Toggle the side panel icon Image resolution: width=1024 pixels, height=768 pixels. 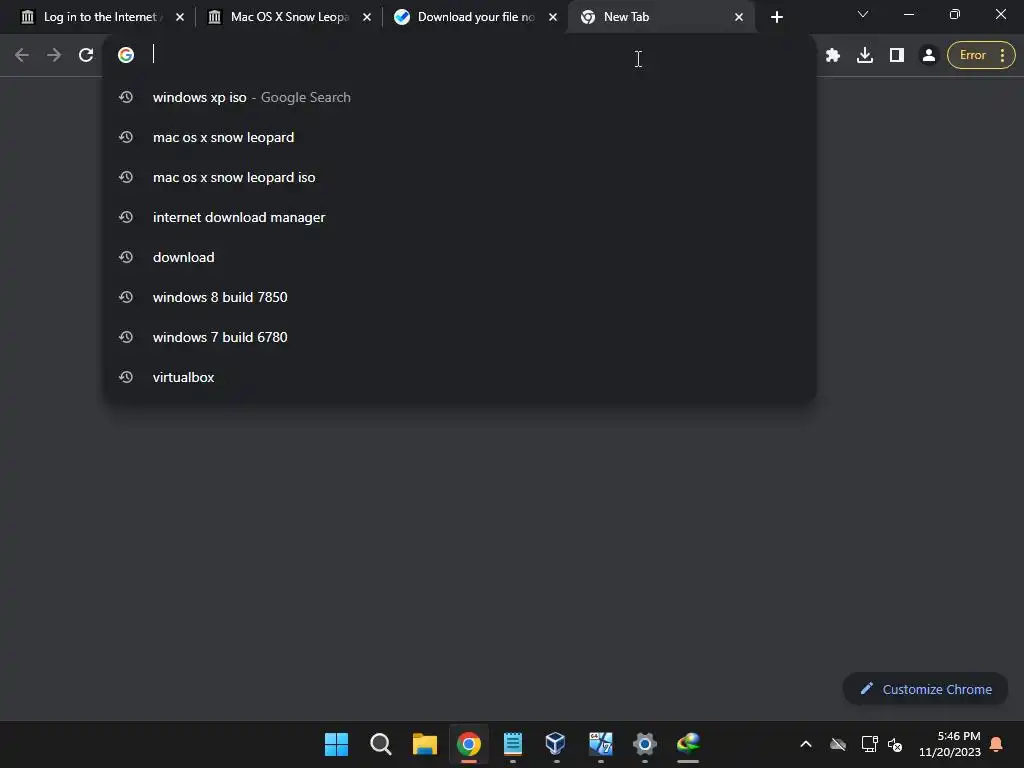pos(897,55)
